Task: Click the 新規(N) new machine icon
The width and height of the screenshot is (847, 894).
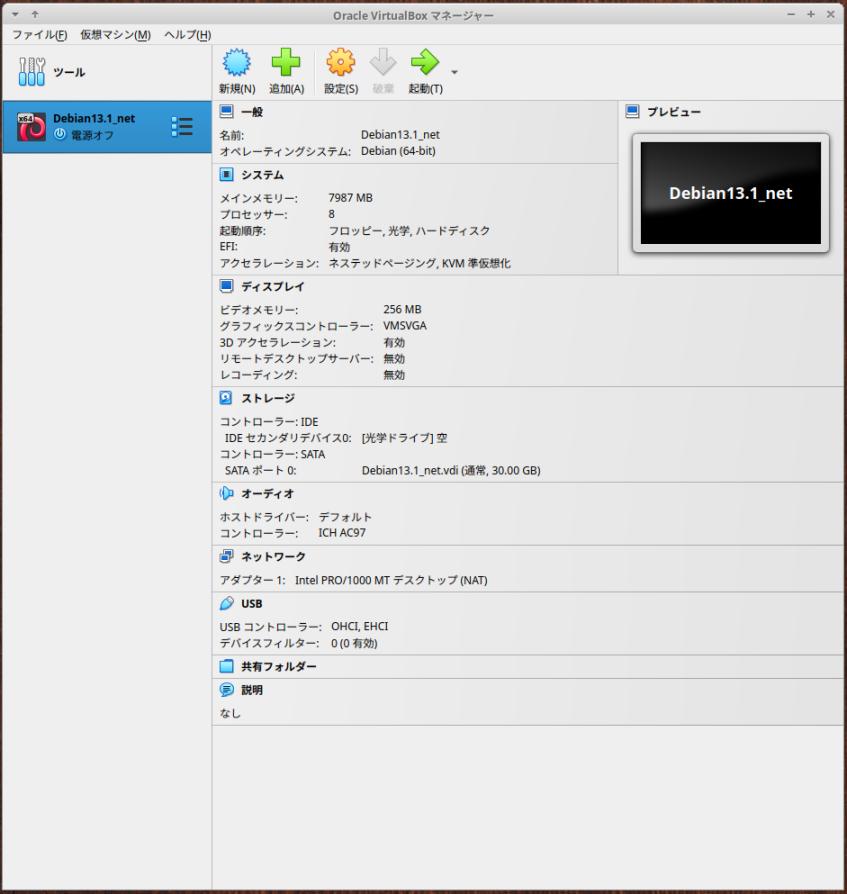Action: pyautogui.click(x=237, y=62)
